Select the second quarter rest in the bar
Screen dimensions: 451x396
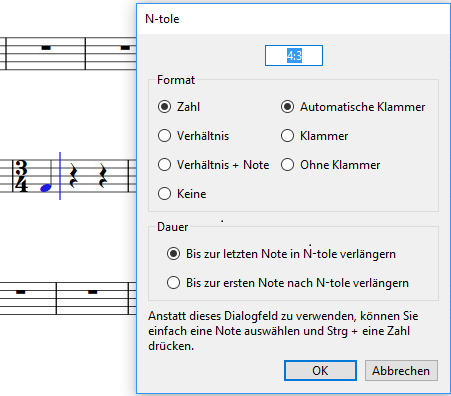104,176
